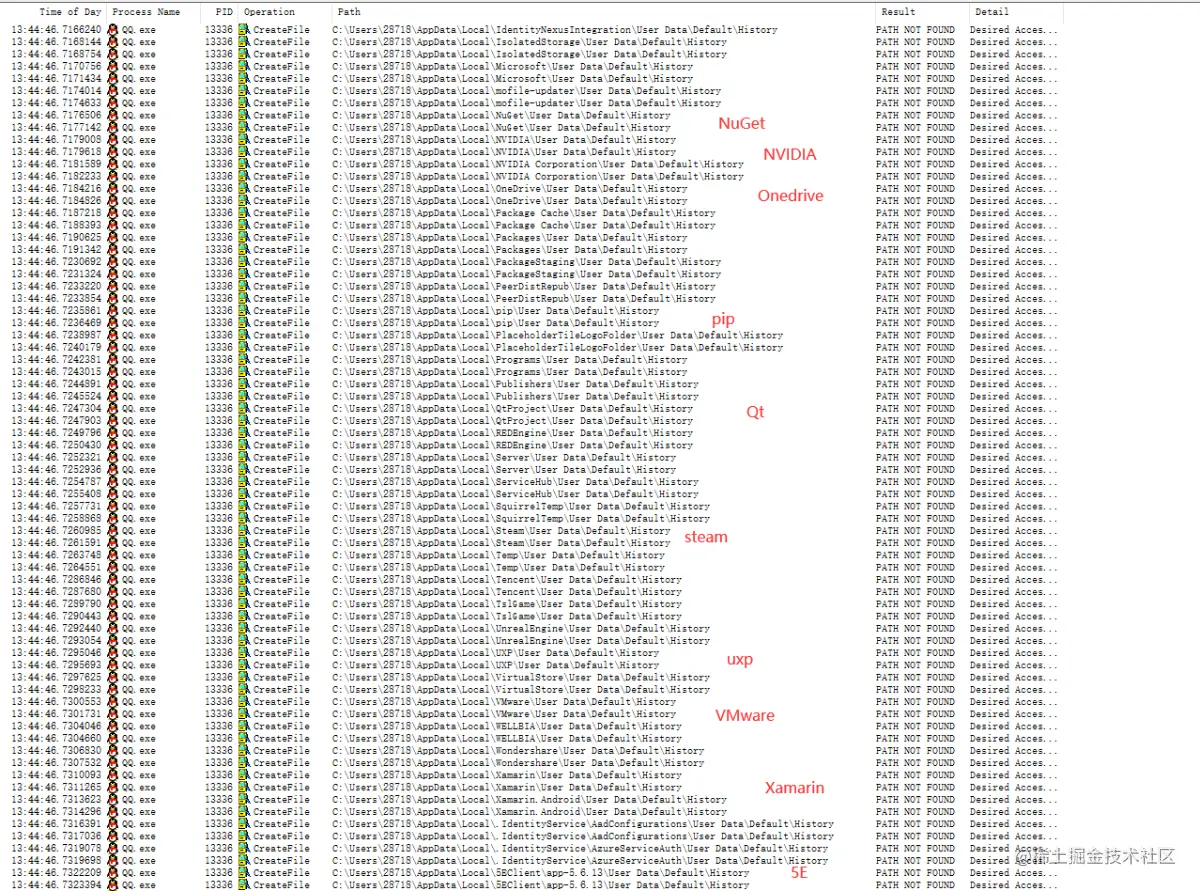Click the QQ penguin icon in row 13:44:46.7184216

(113, 189)
